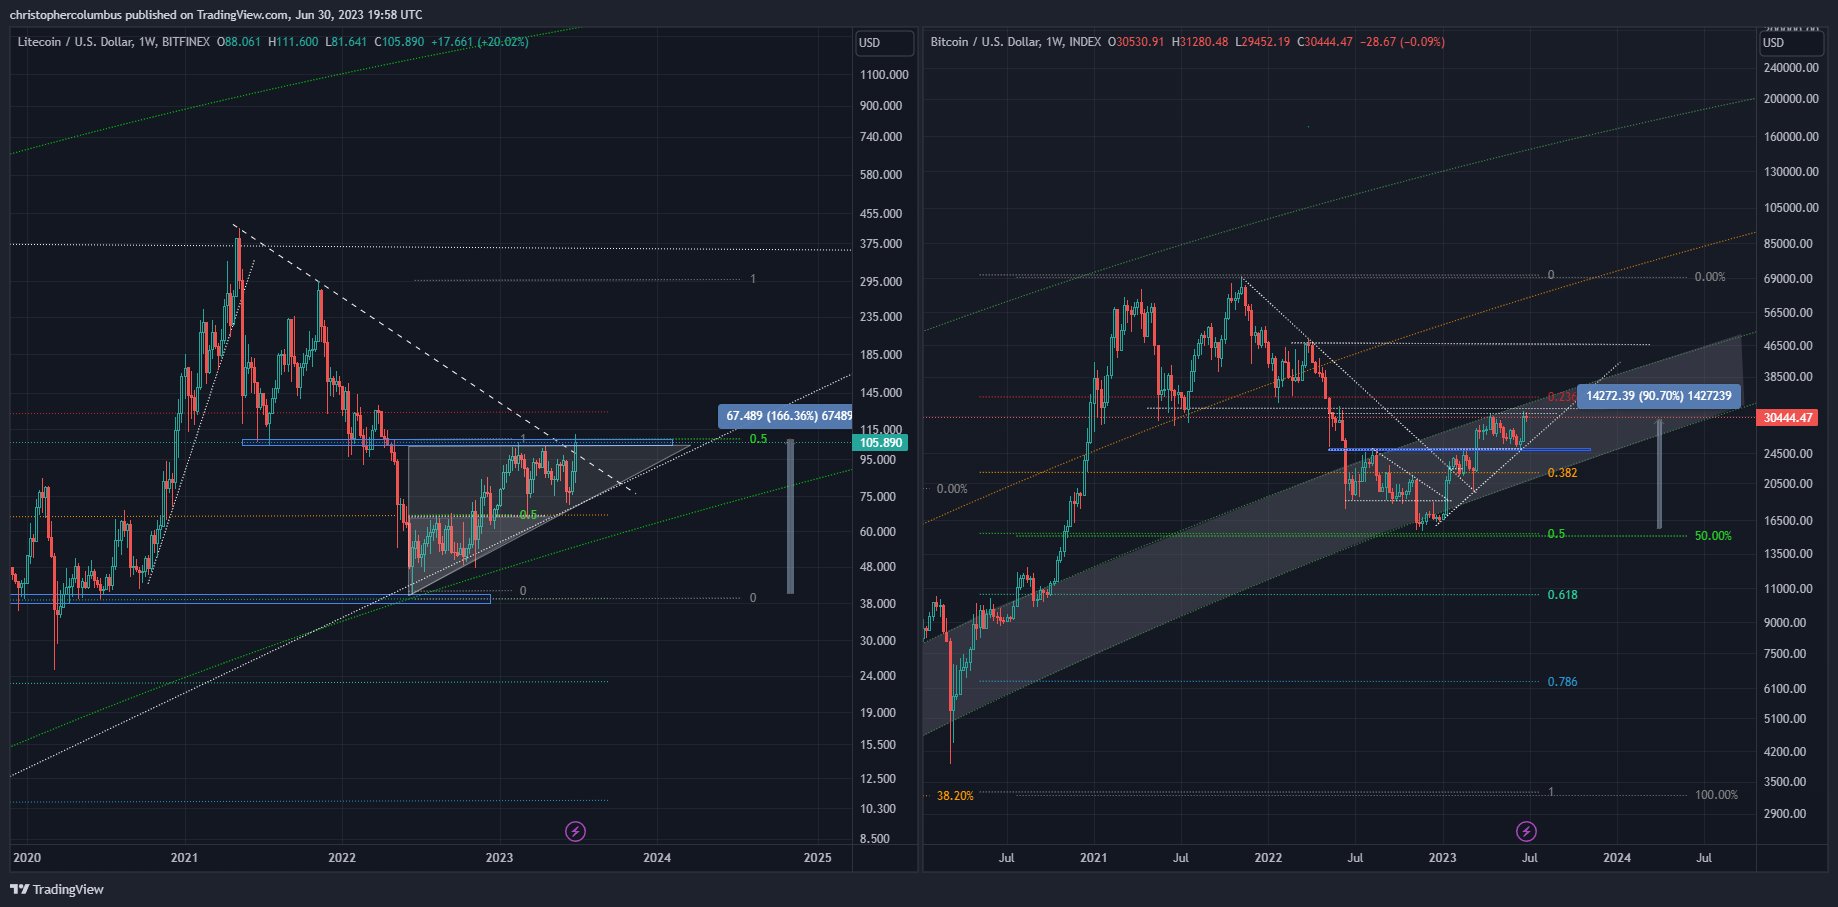The width and height of the screenshot is (1838, 907).
Task: Click the lightning icon on the Bitcoin chart
Action: 1526,831
